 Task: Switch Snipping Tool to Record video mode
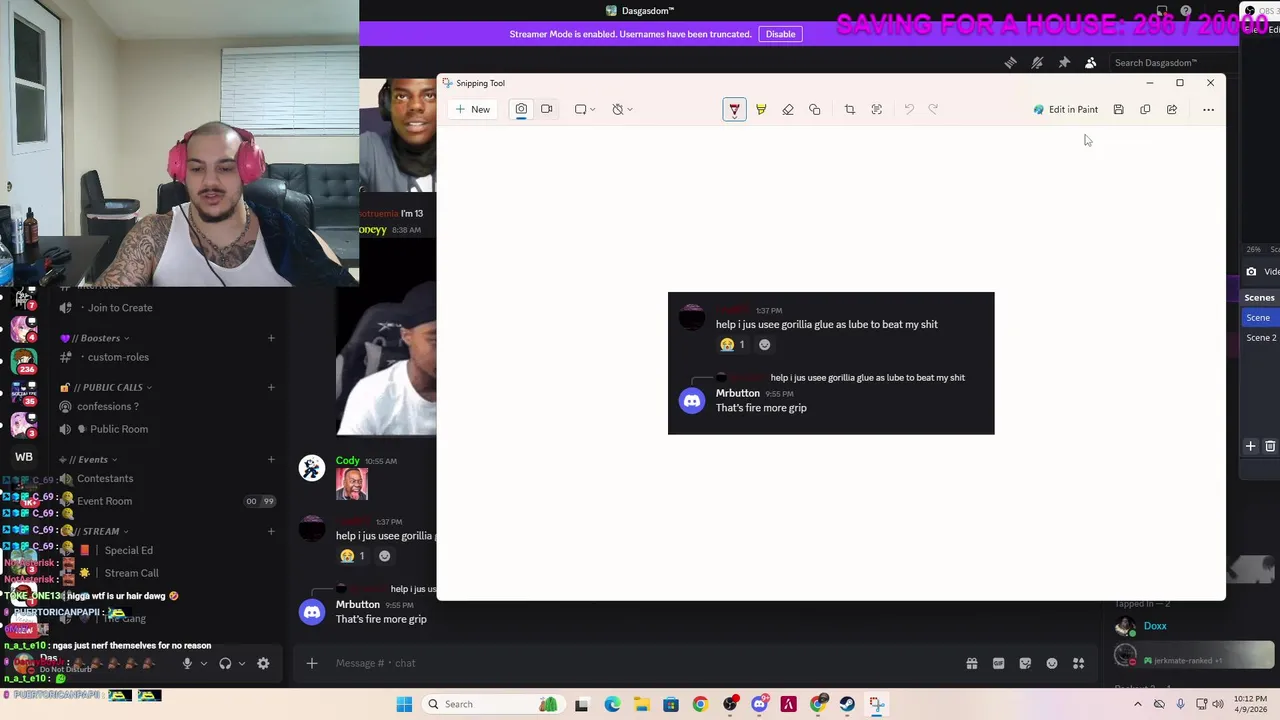(x=547, y=109)
